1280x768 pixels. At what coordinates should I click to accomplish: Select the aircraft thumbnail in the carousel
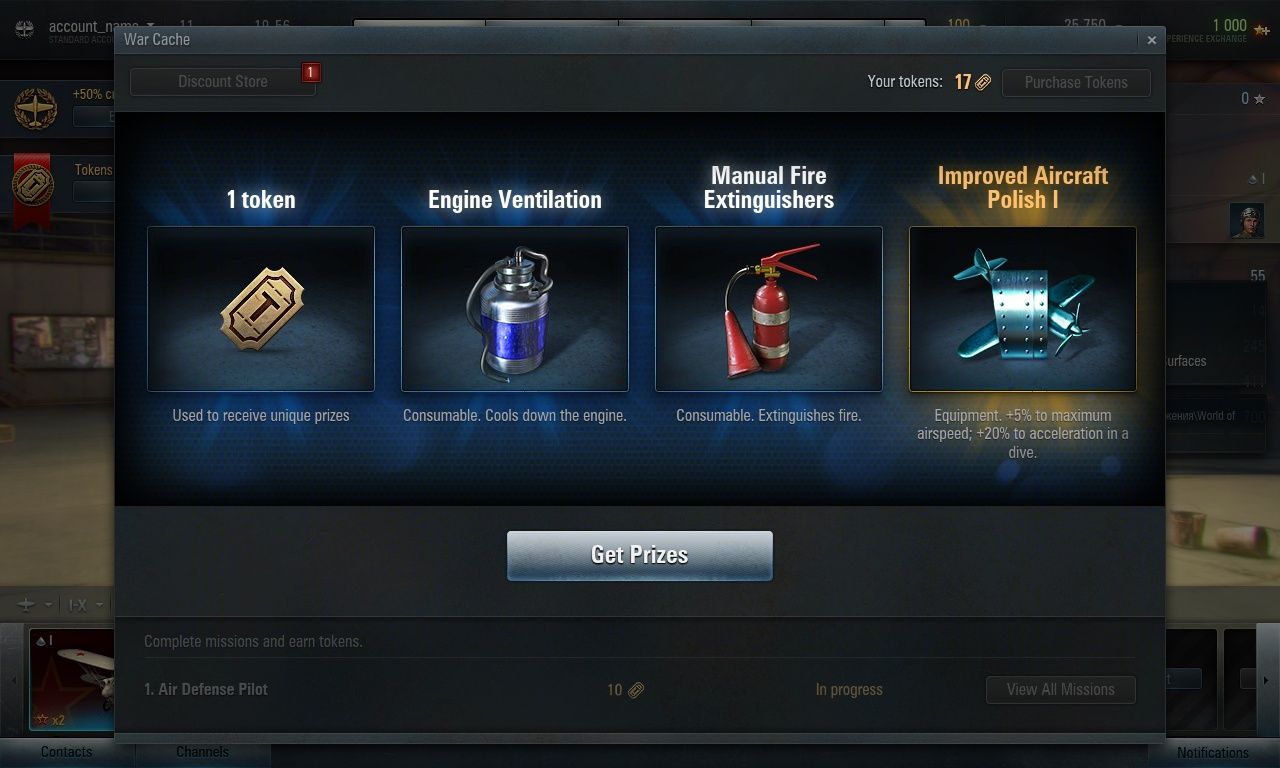72,680
